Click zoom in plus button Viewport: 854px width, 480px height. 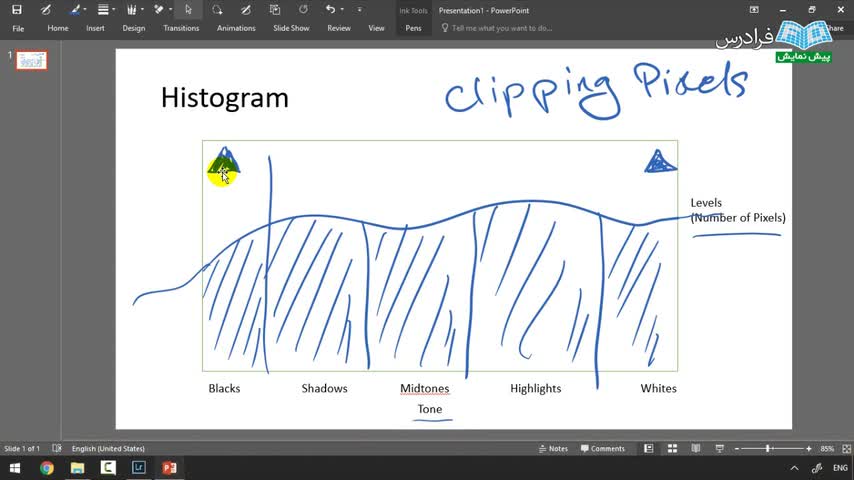point(809,448)
